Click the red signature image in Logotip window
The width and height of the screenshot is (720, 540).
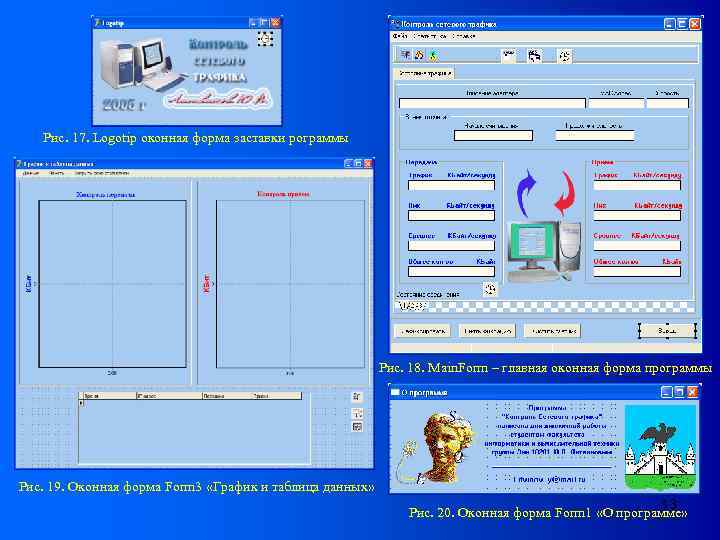[218, 99]
